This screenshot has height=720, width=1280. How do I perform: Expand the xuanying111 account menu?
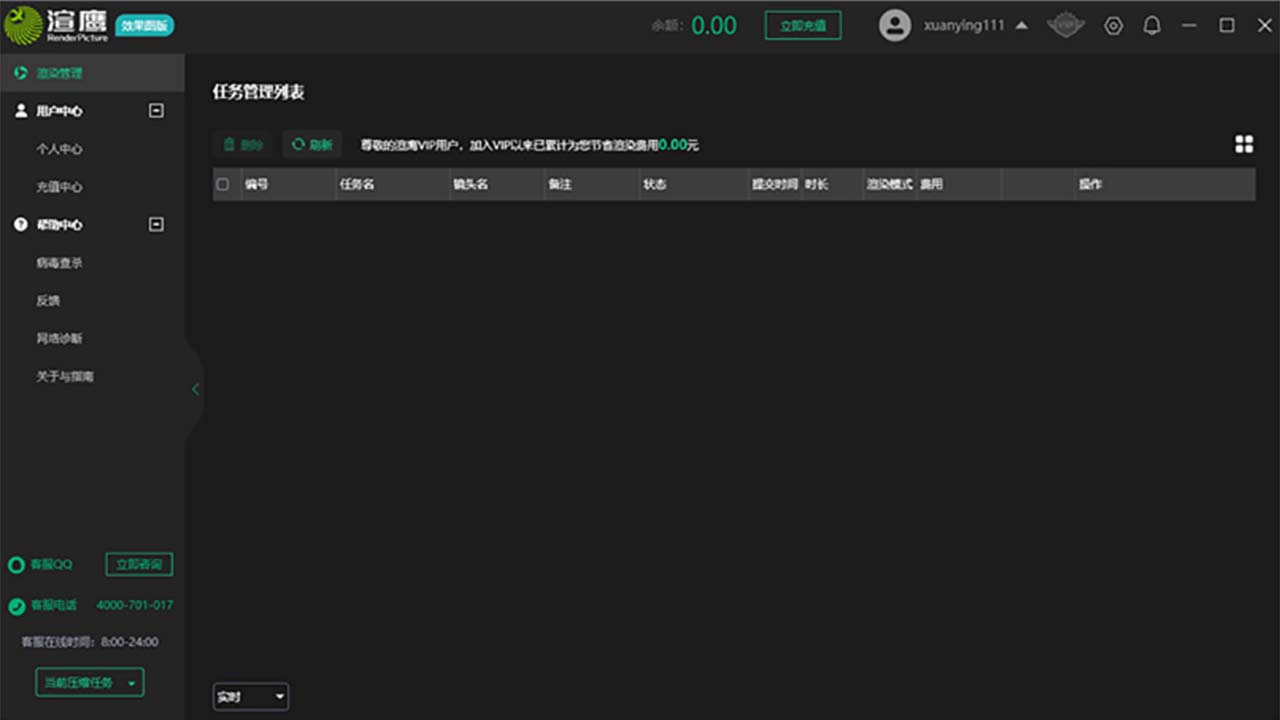1021,26
